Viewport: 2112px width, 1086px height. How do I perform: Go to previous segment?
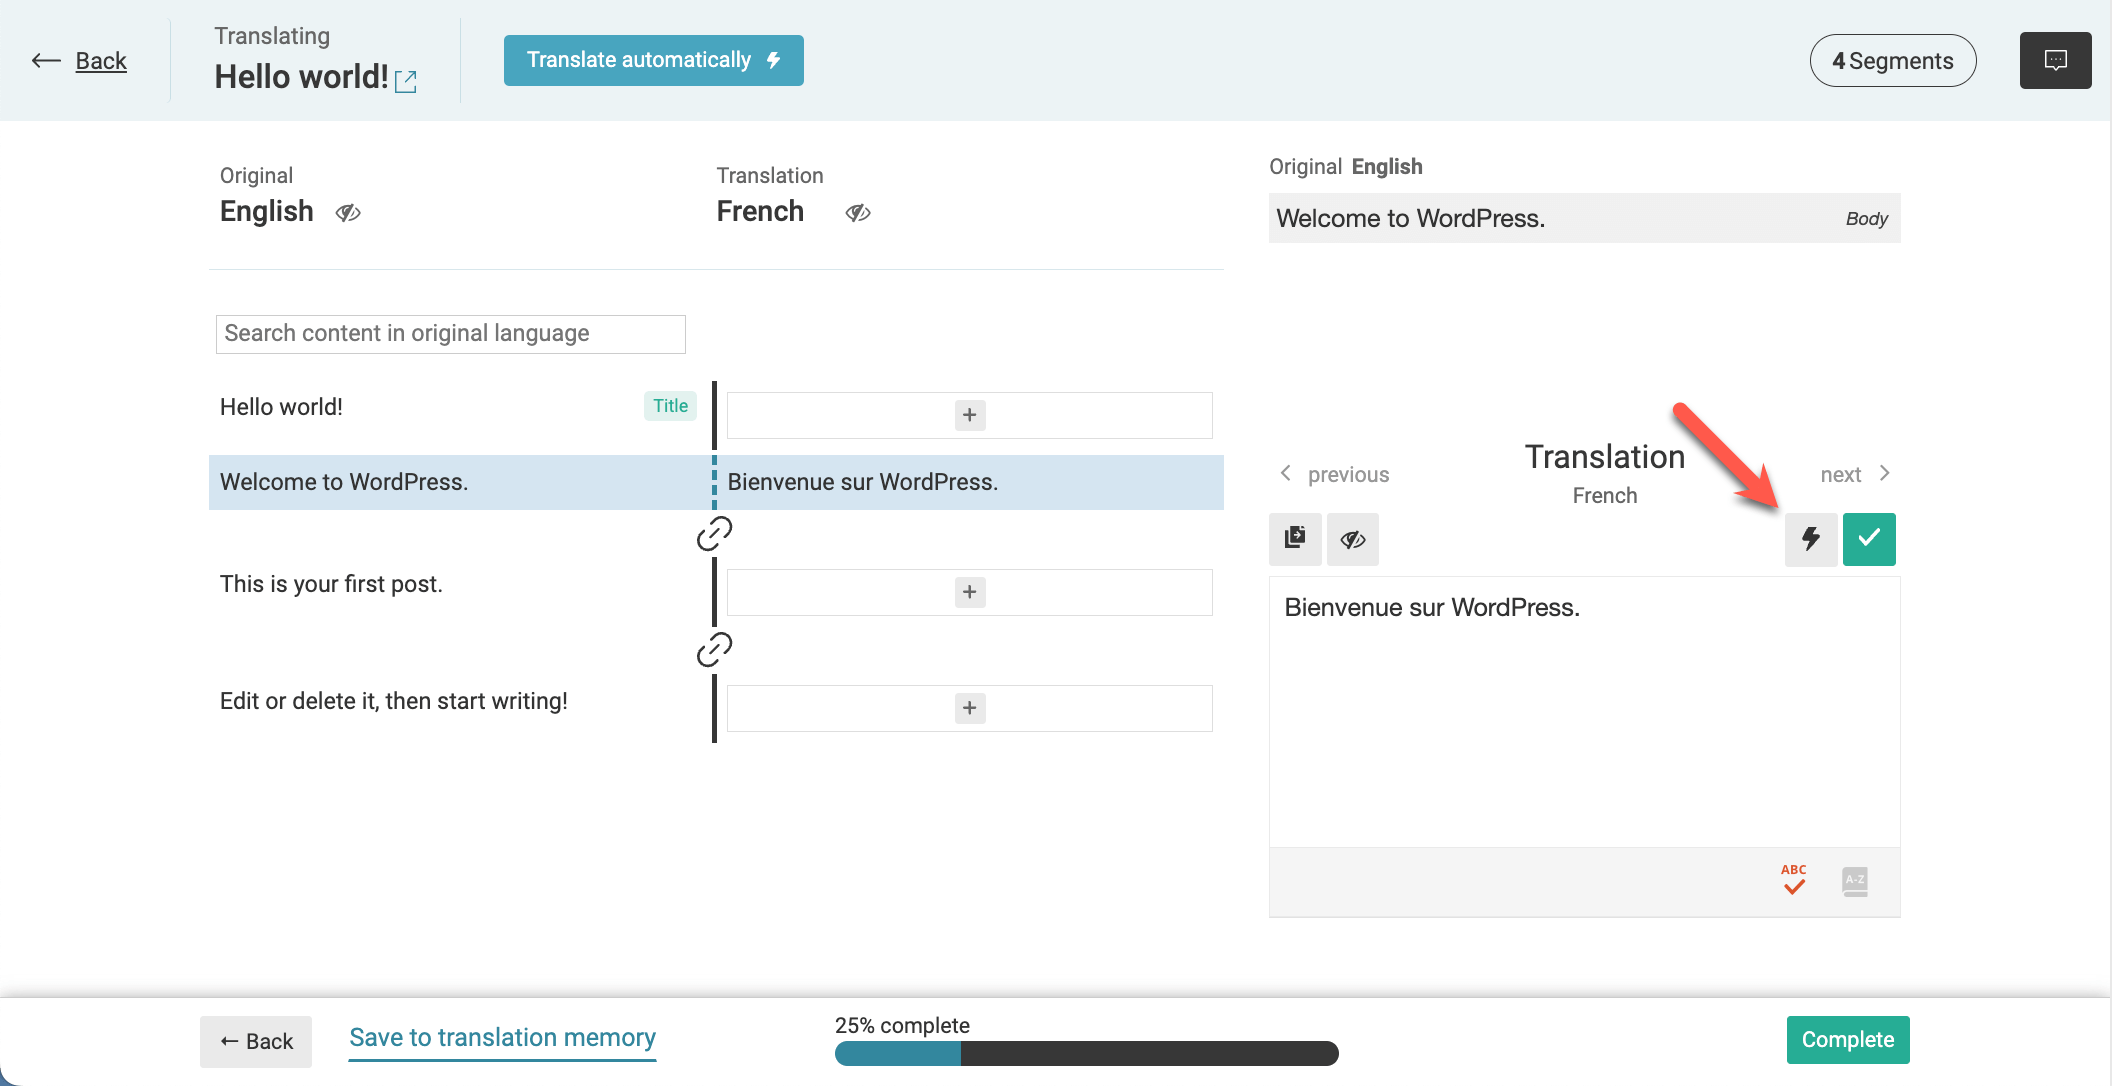point(1335,474)
